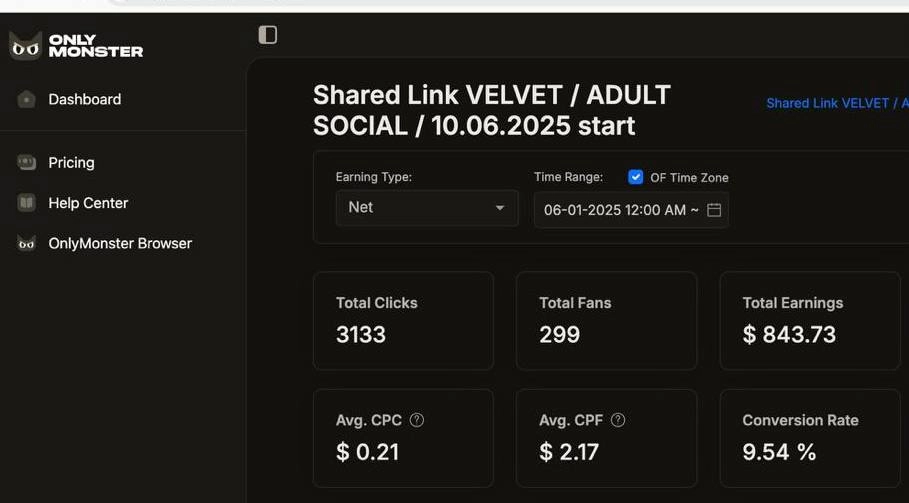Uncheck the OF Time Zone checkbox
Viewport: 909px width, 503px height.
coord(635,177)
